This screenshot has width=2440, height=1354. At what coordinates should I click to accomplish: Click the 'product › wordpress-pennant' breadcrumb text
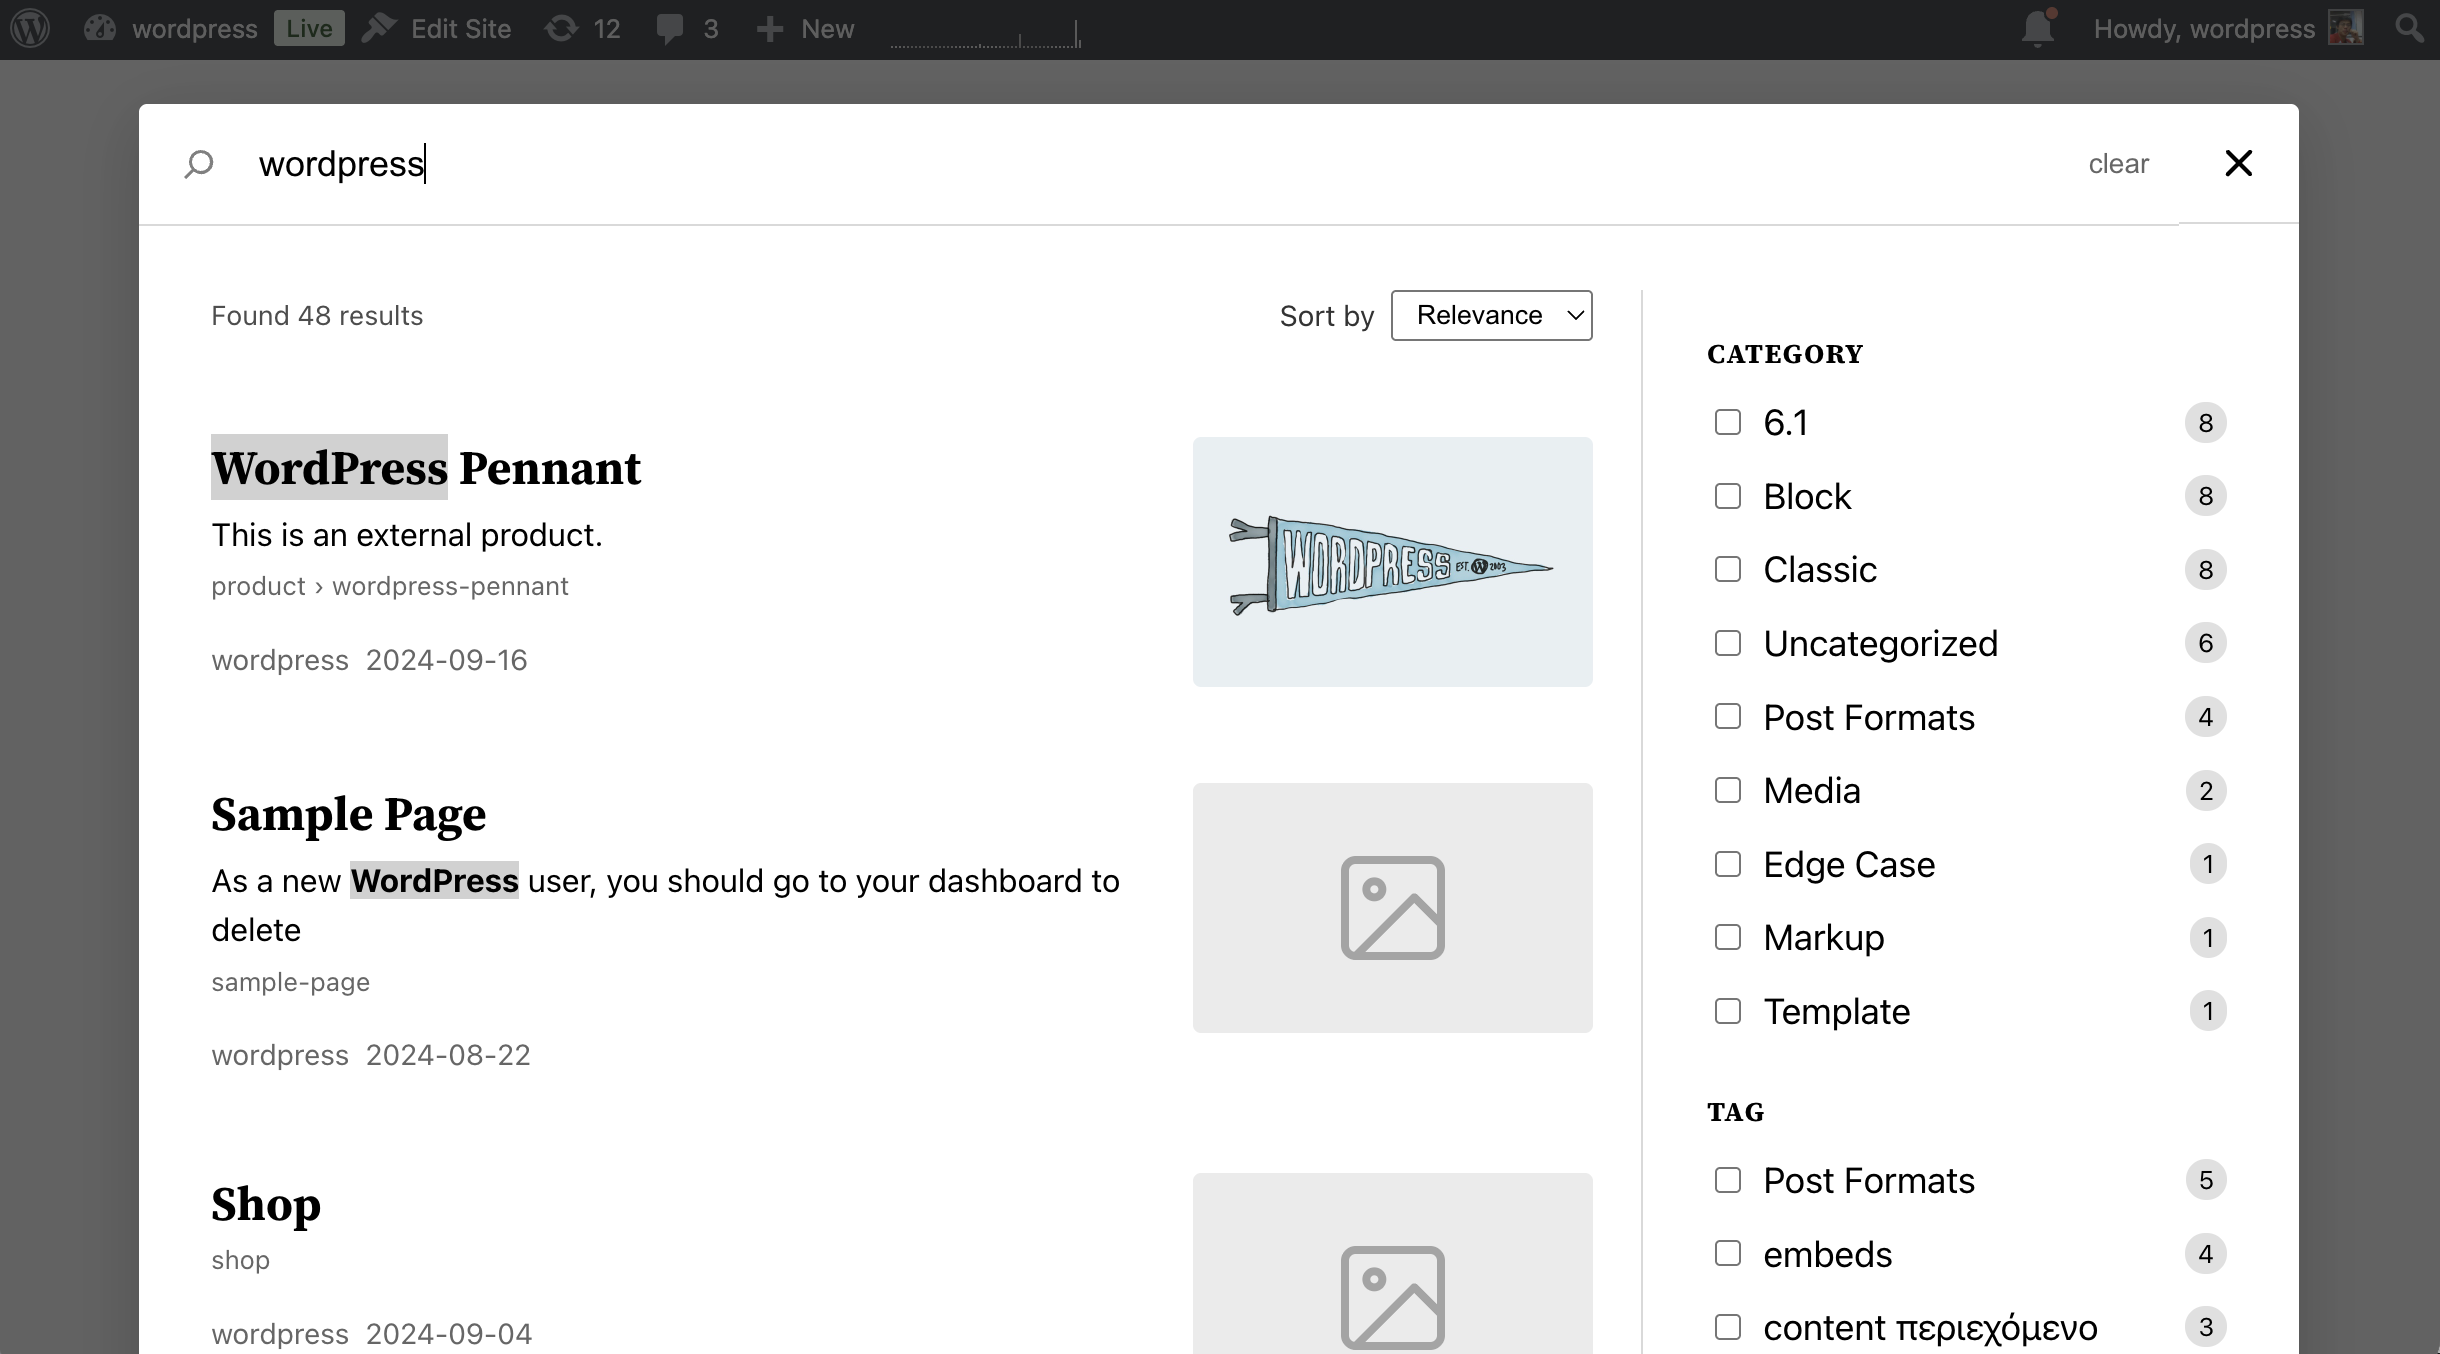[x=390, y=586]
